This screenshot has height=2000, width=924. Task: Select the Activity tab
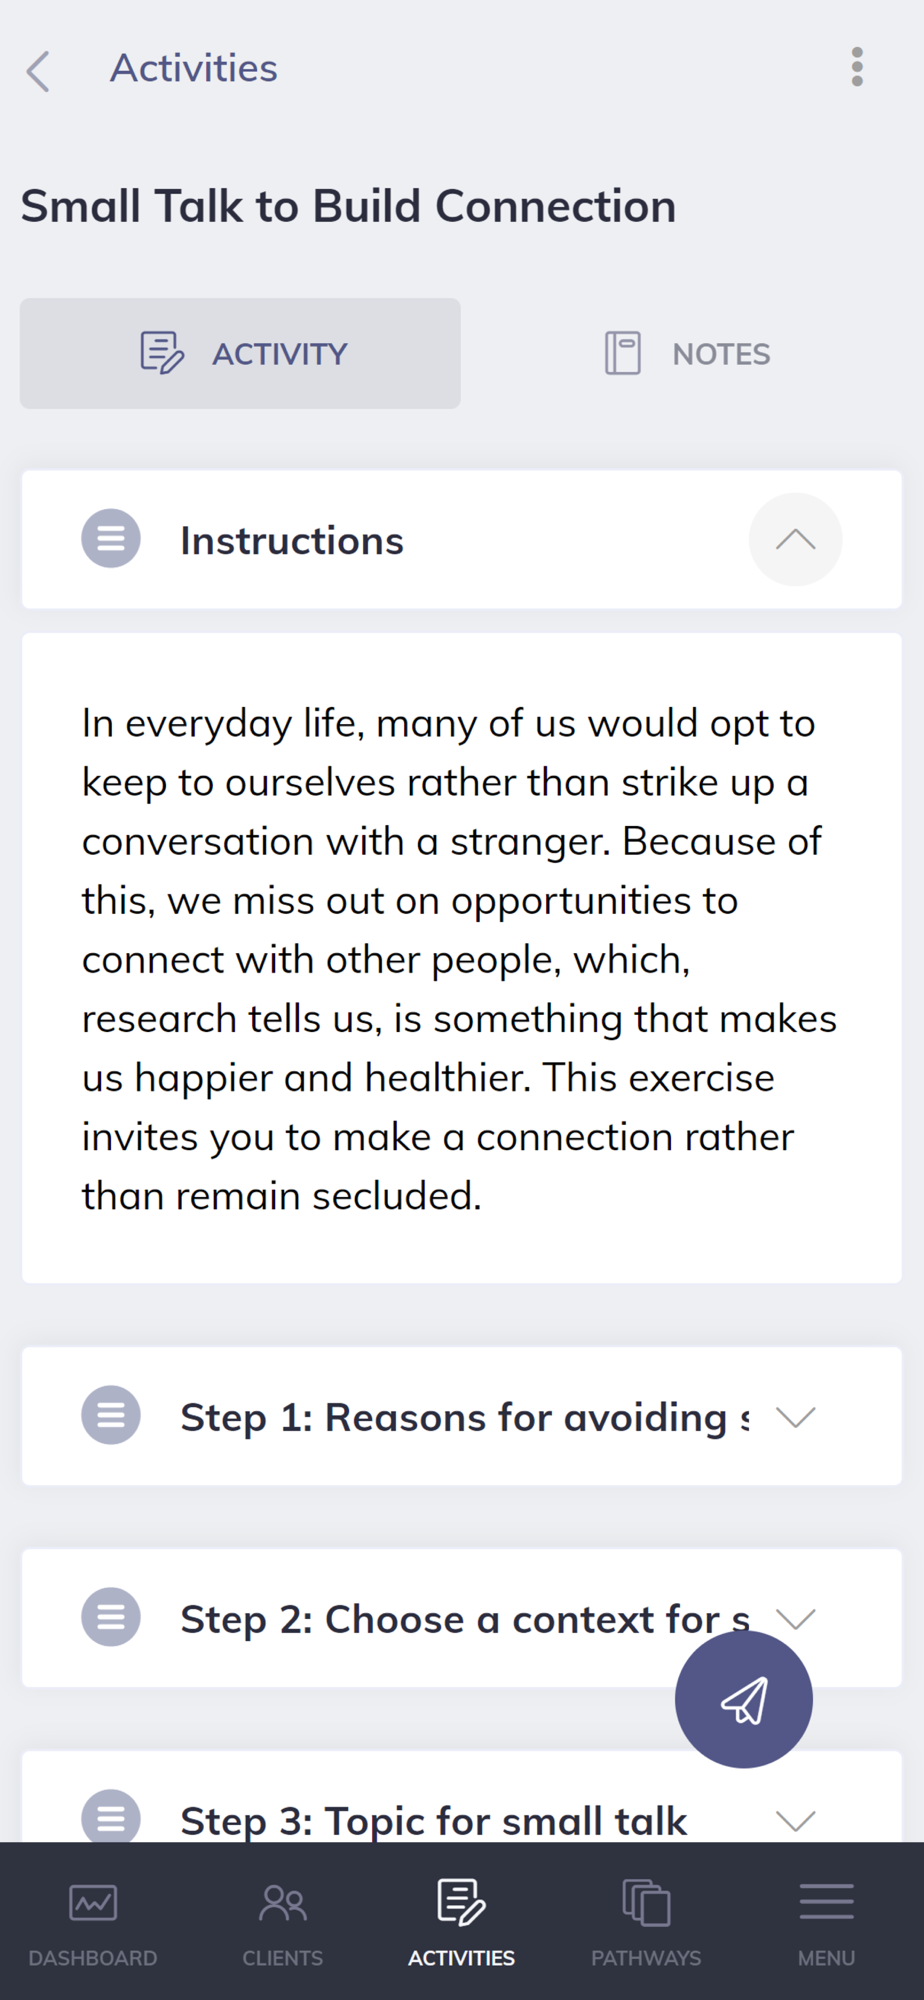240,354
